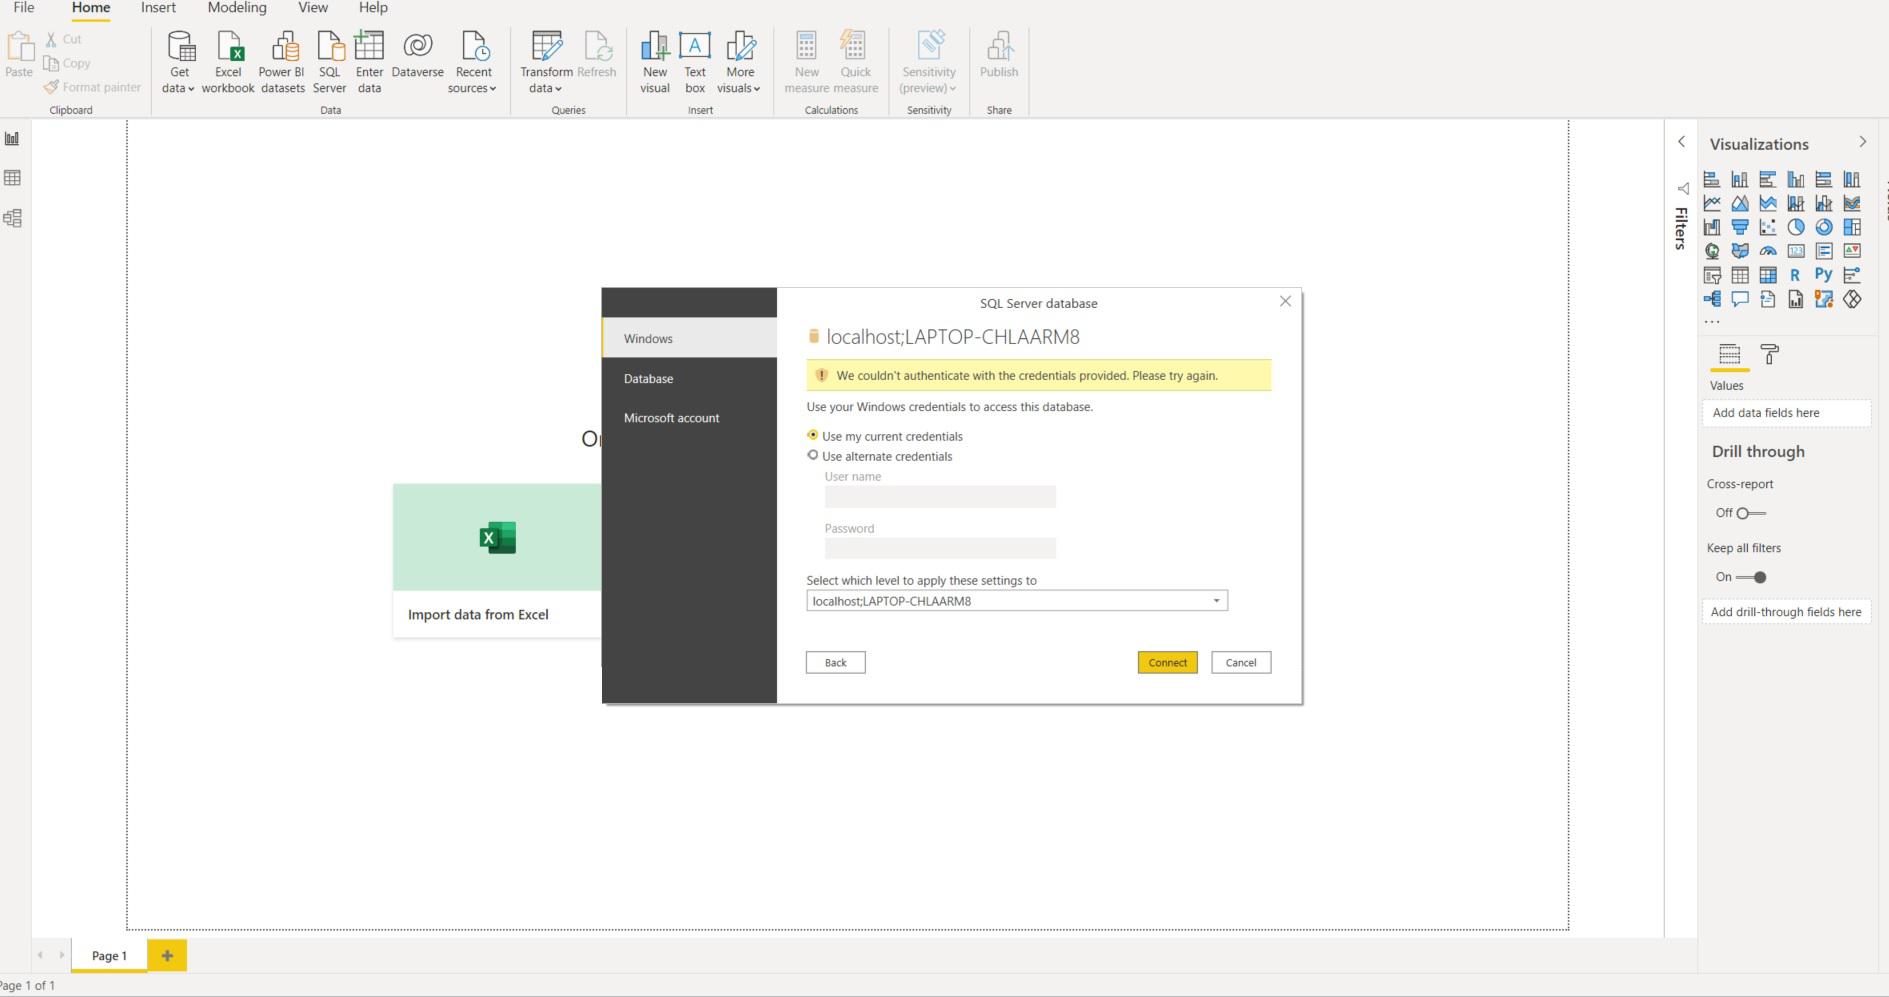Open the level settings dropdown

tap(1017, 601)
